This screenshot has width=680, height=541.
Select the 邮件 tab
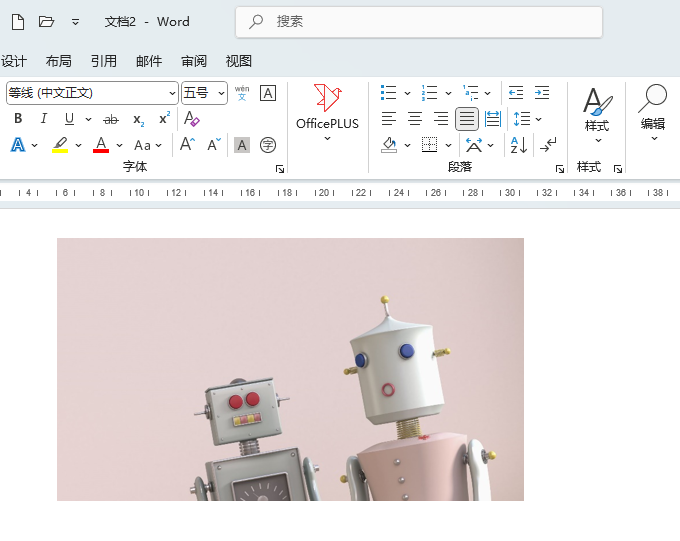click(149, 61)
